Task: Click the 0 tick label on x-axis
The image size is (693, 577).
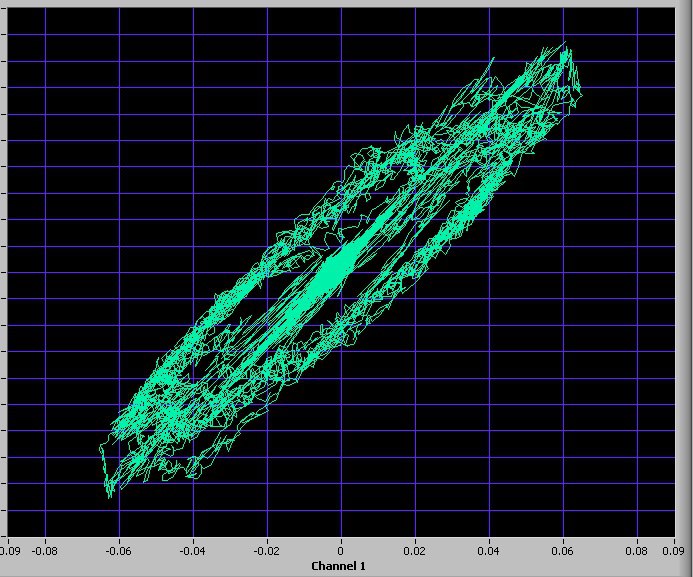Action: pyautogui.click(x=341, y=550)
